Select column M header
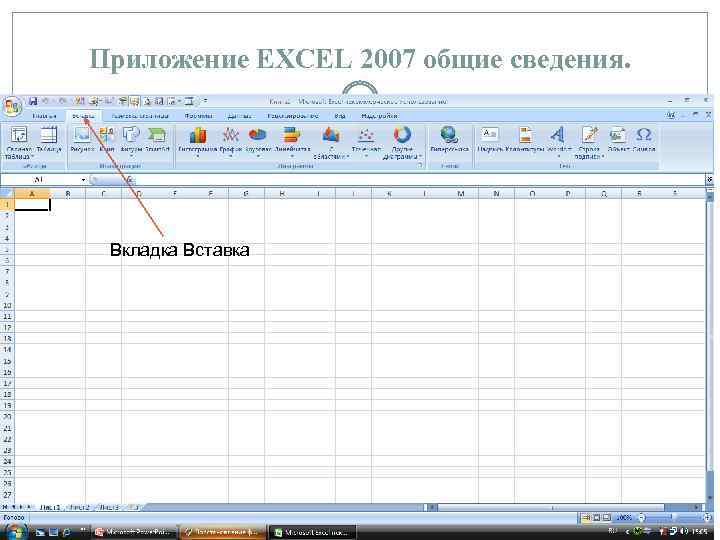This screenshot has height=540, width=720. click(460, 194)
